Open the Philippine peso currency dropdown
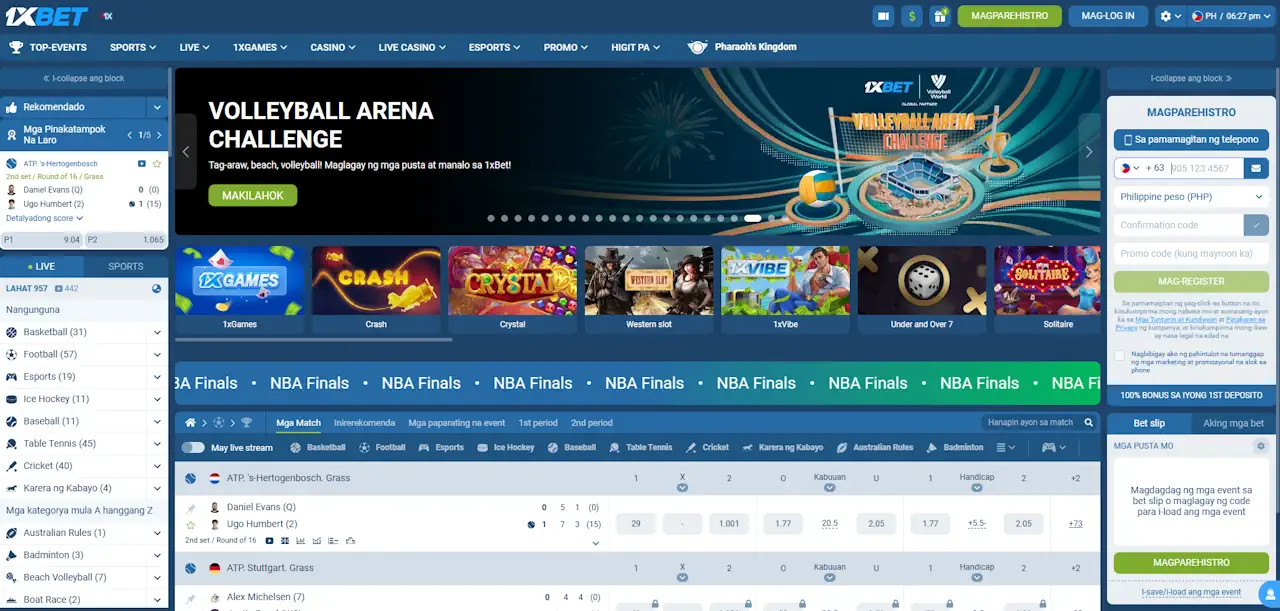 pos(1191,197)
